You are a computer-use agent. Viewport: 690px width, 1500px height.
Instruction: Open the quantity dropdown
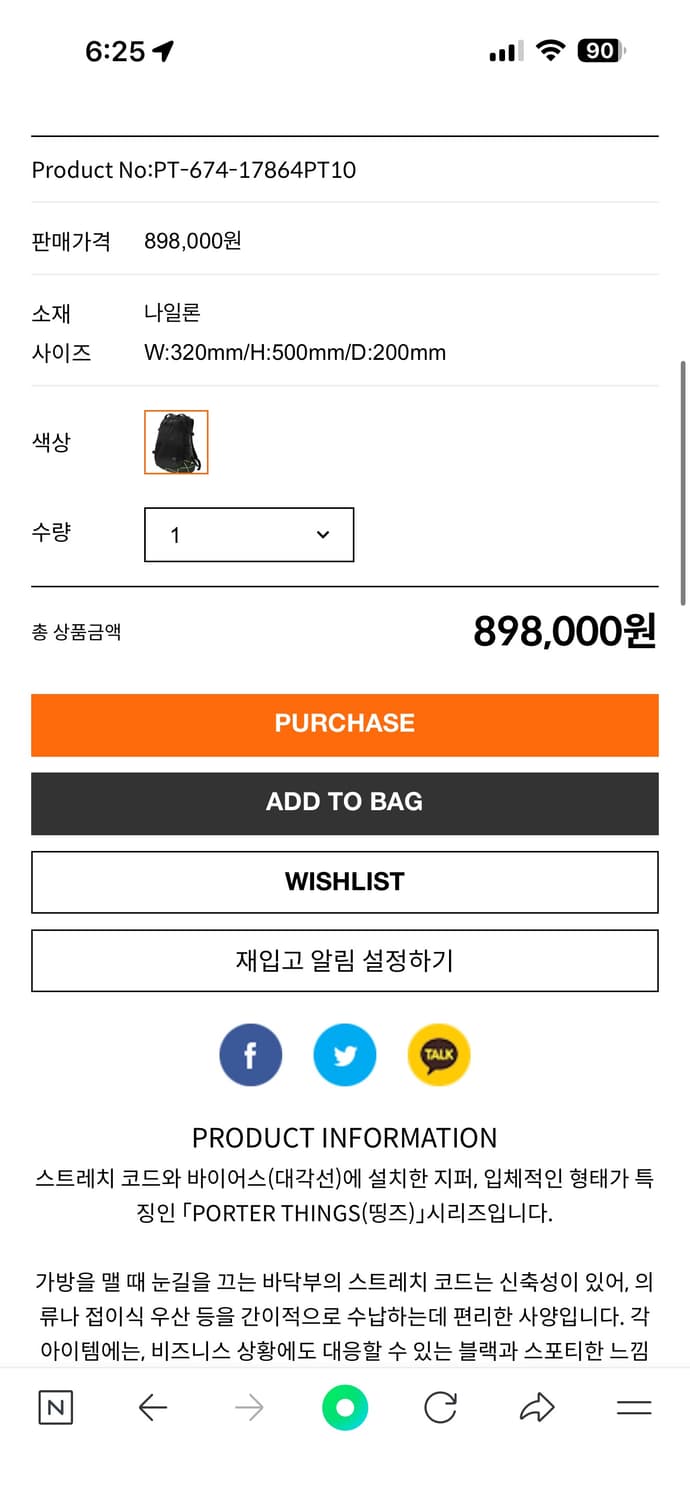click(248, 535)
